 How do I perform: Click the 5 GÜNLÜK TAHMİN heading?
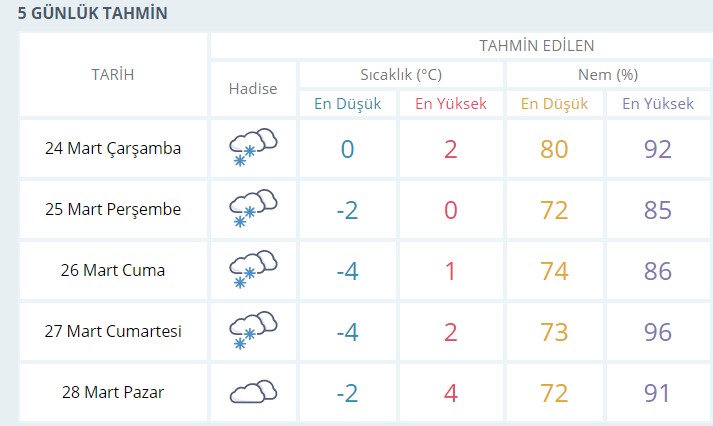click(x=93, y=13)
